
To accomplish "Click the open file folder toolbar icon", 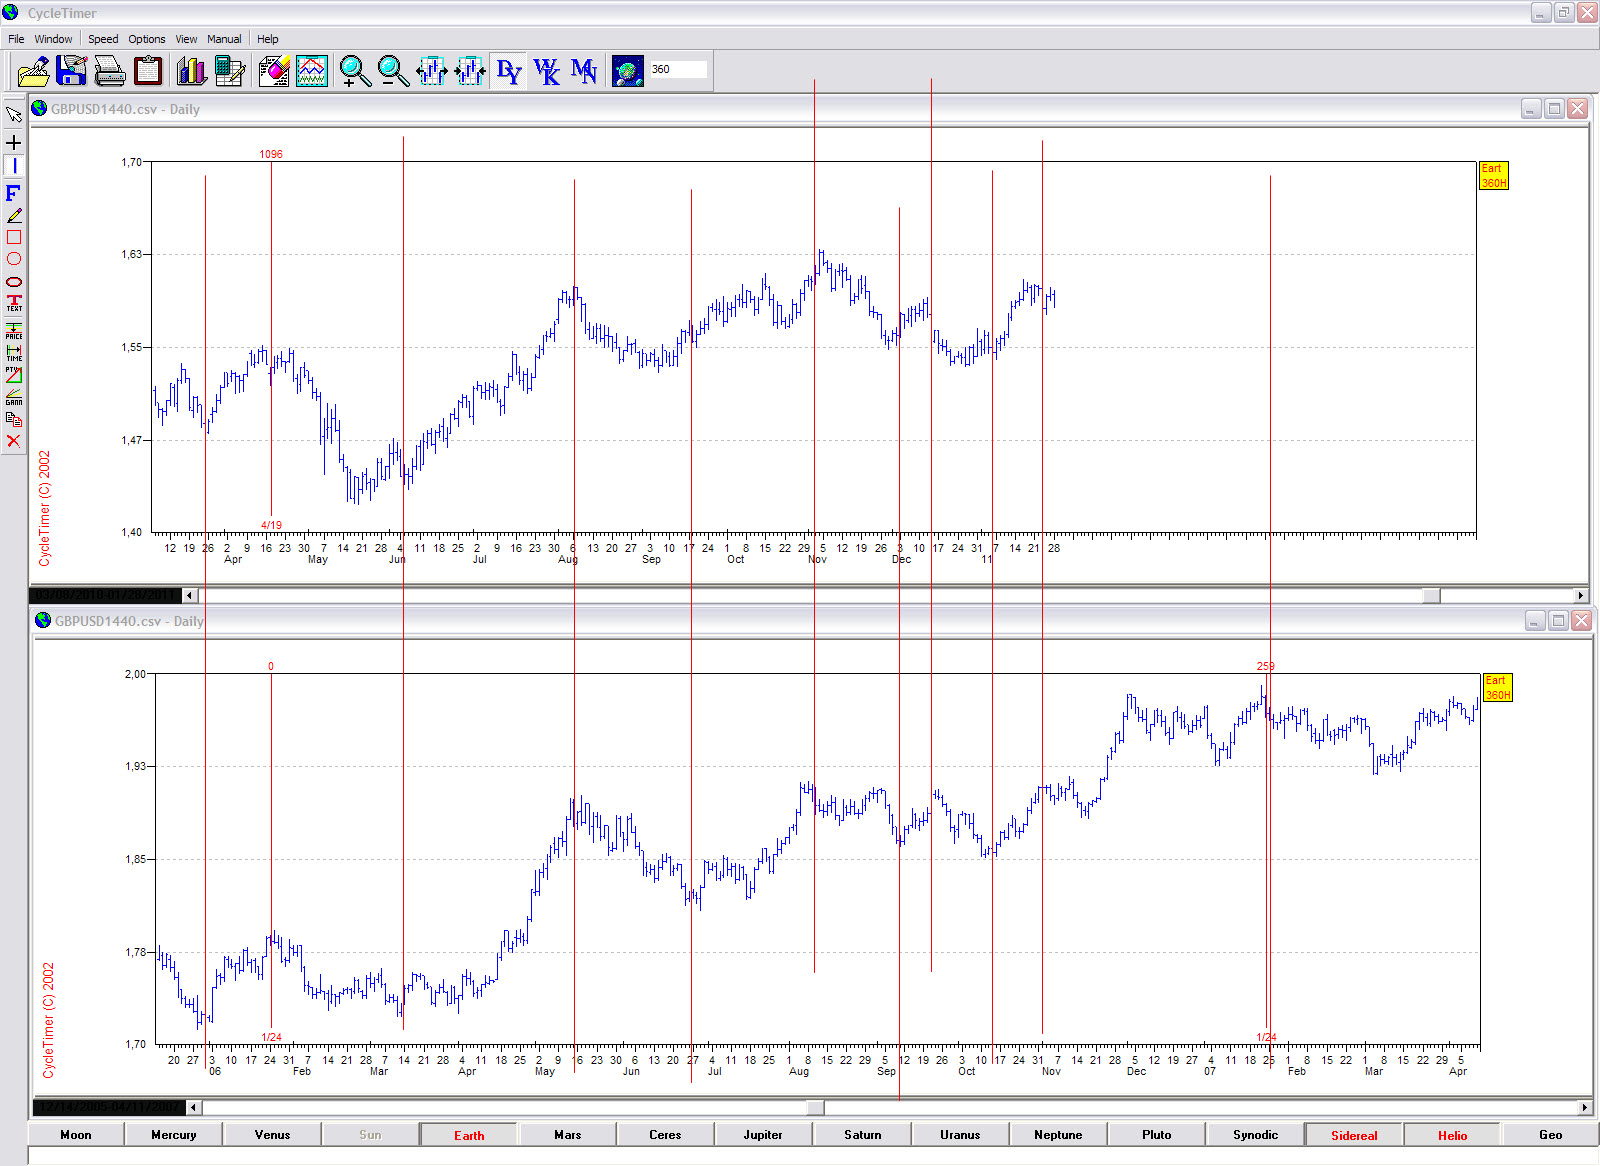I will point(33,71).
